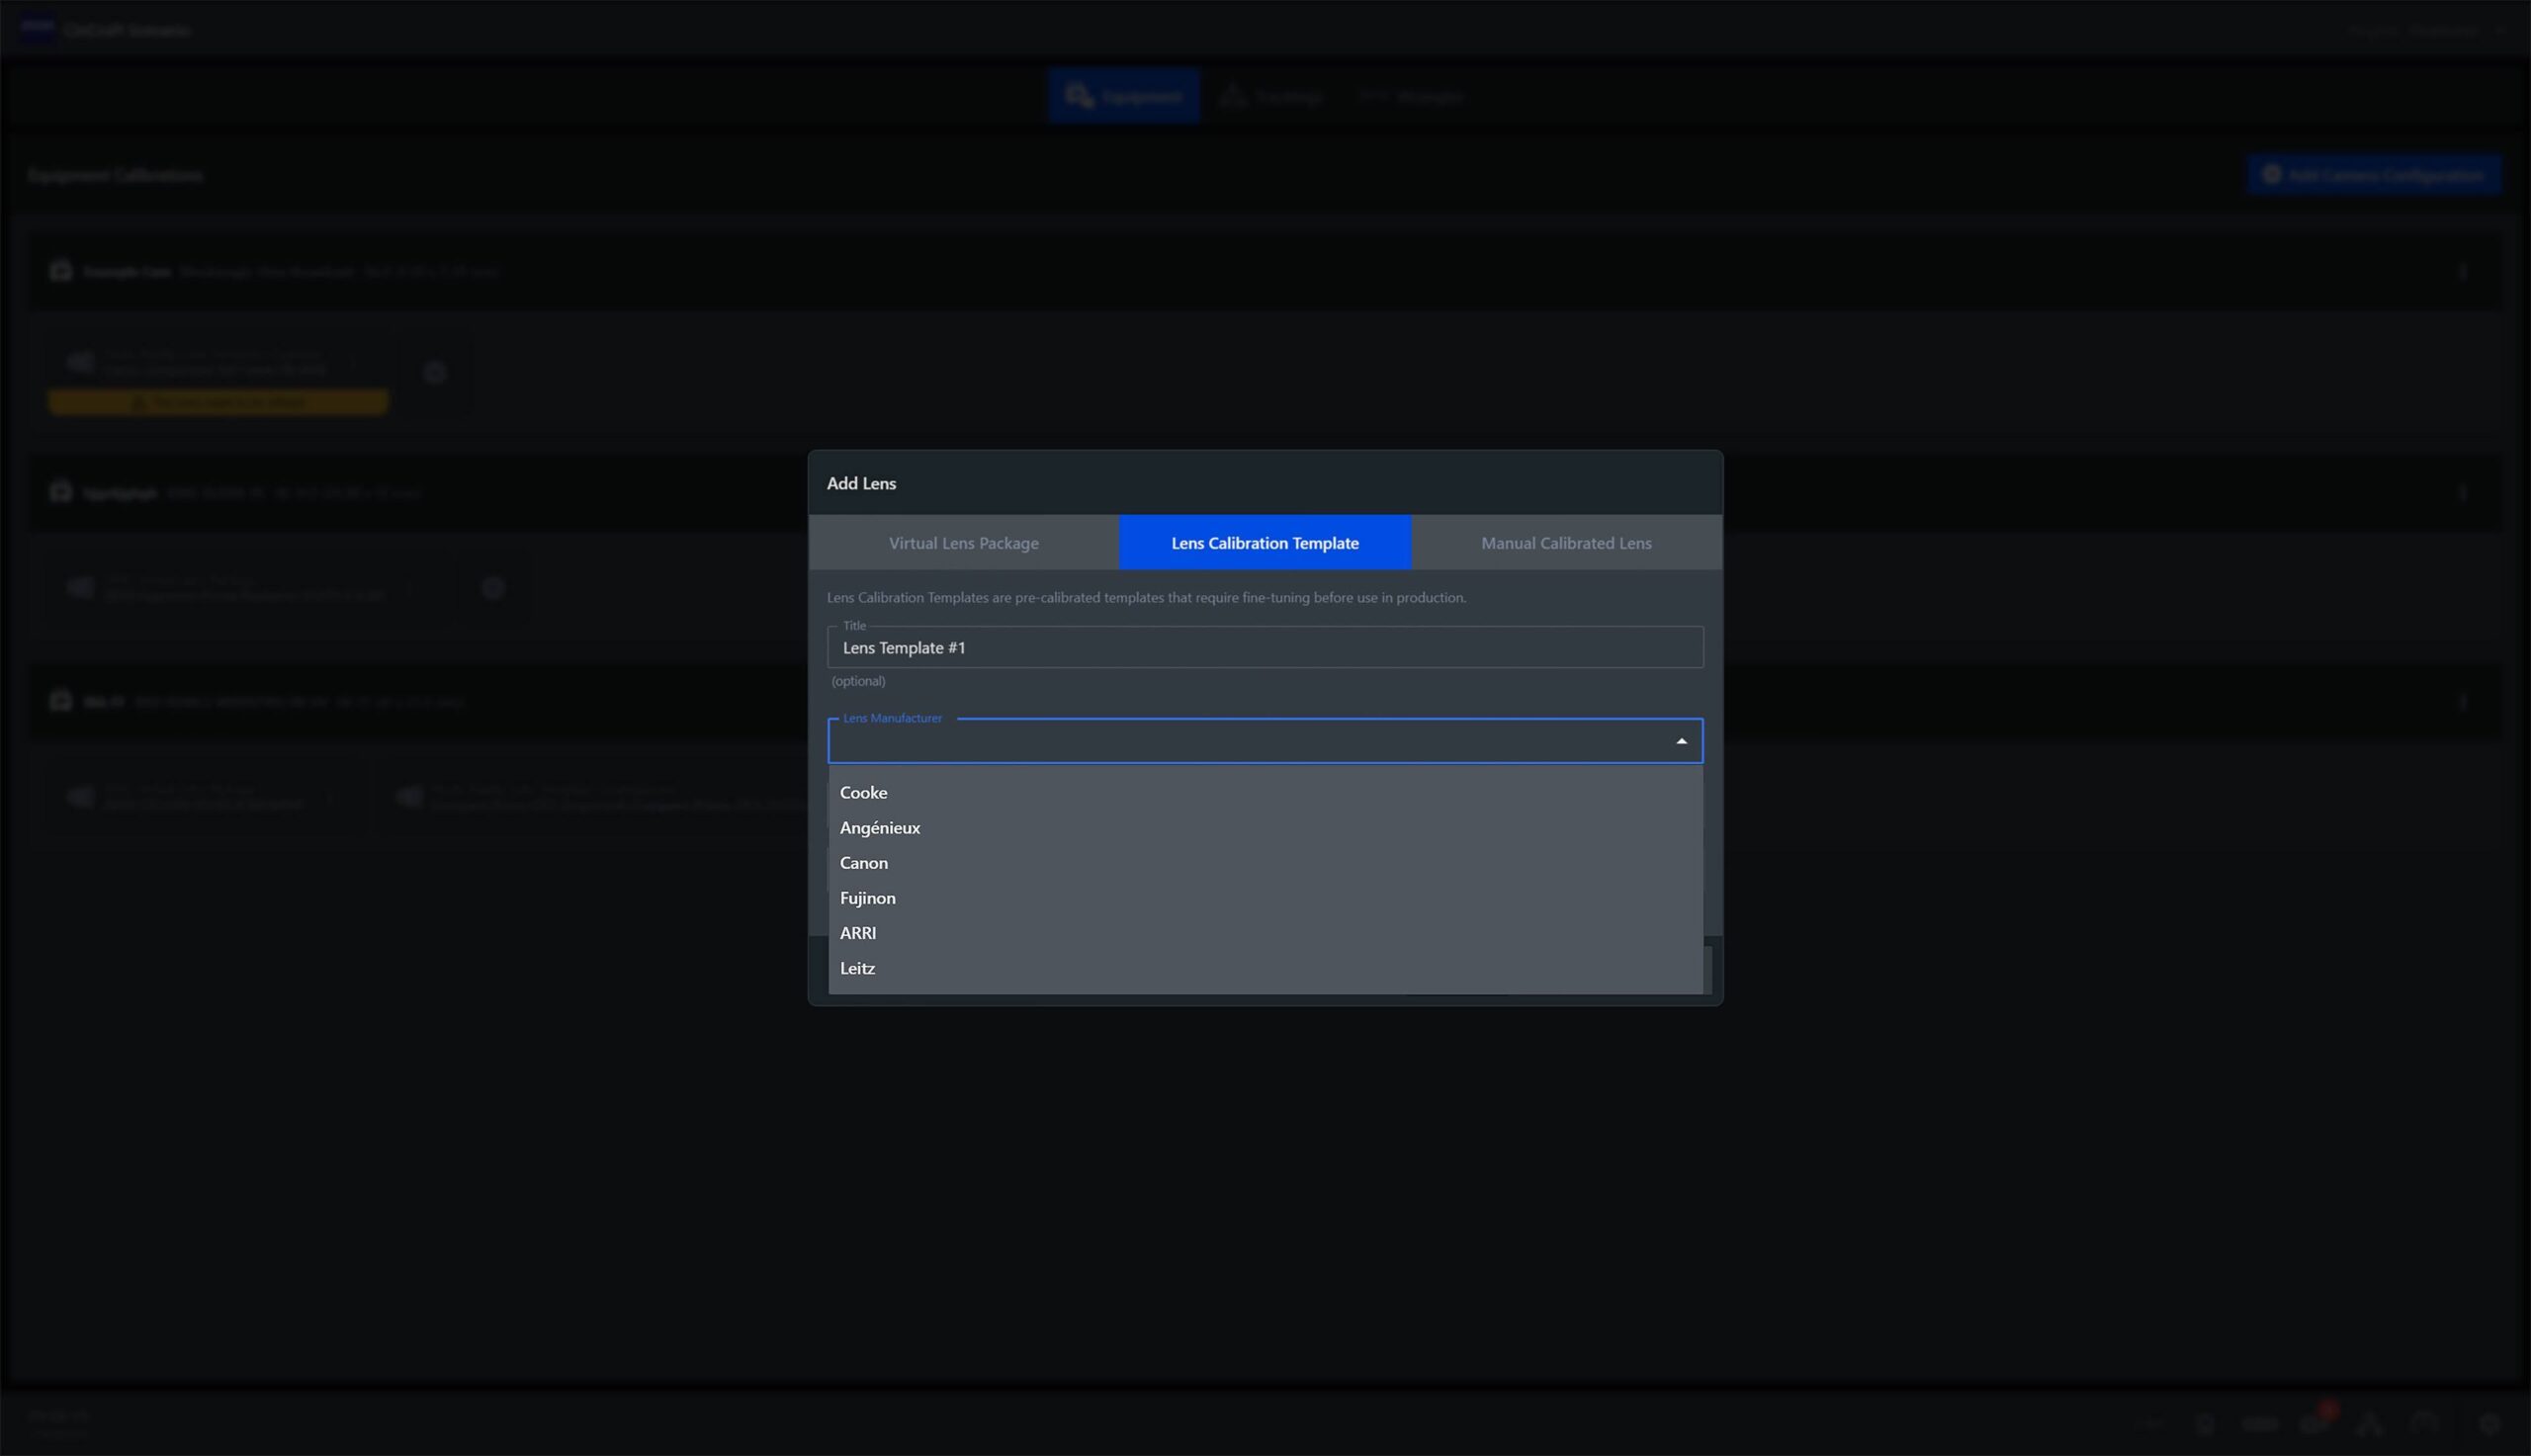Click the Add Camera Configuration button
Screen dimensions: 2531x1456
pyautogui.click(x=2375, y=174)
